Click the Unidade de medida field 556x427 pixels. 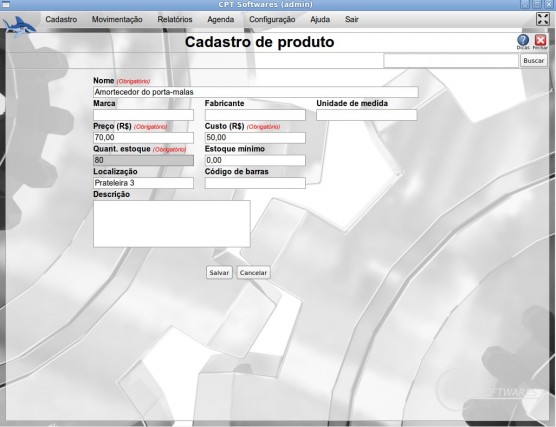(x=367, y=115)
